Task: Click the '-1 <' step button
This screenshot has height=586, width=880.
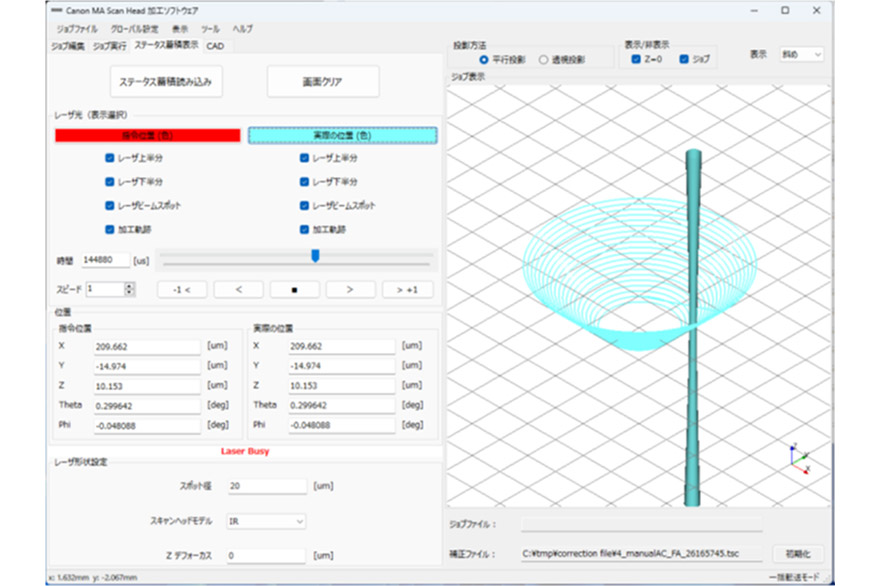Action: click(x=181, y=289)
